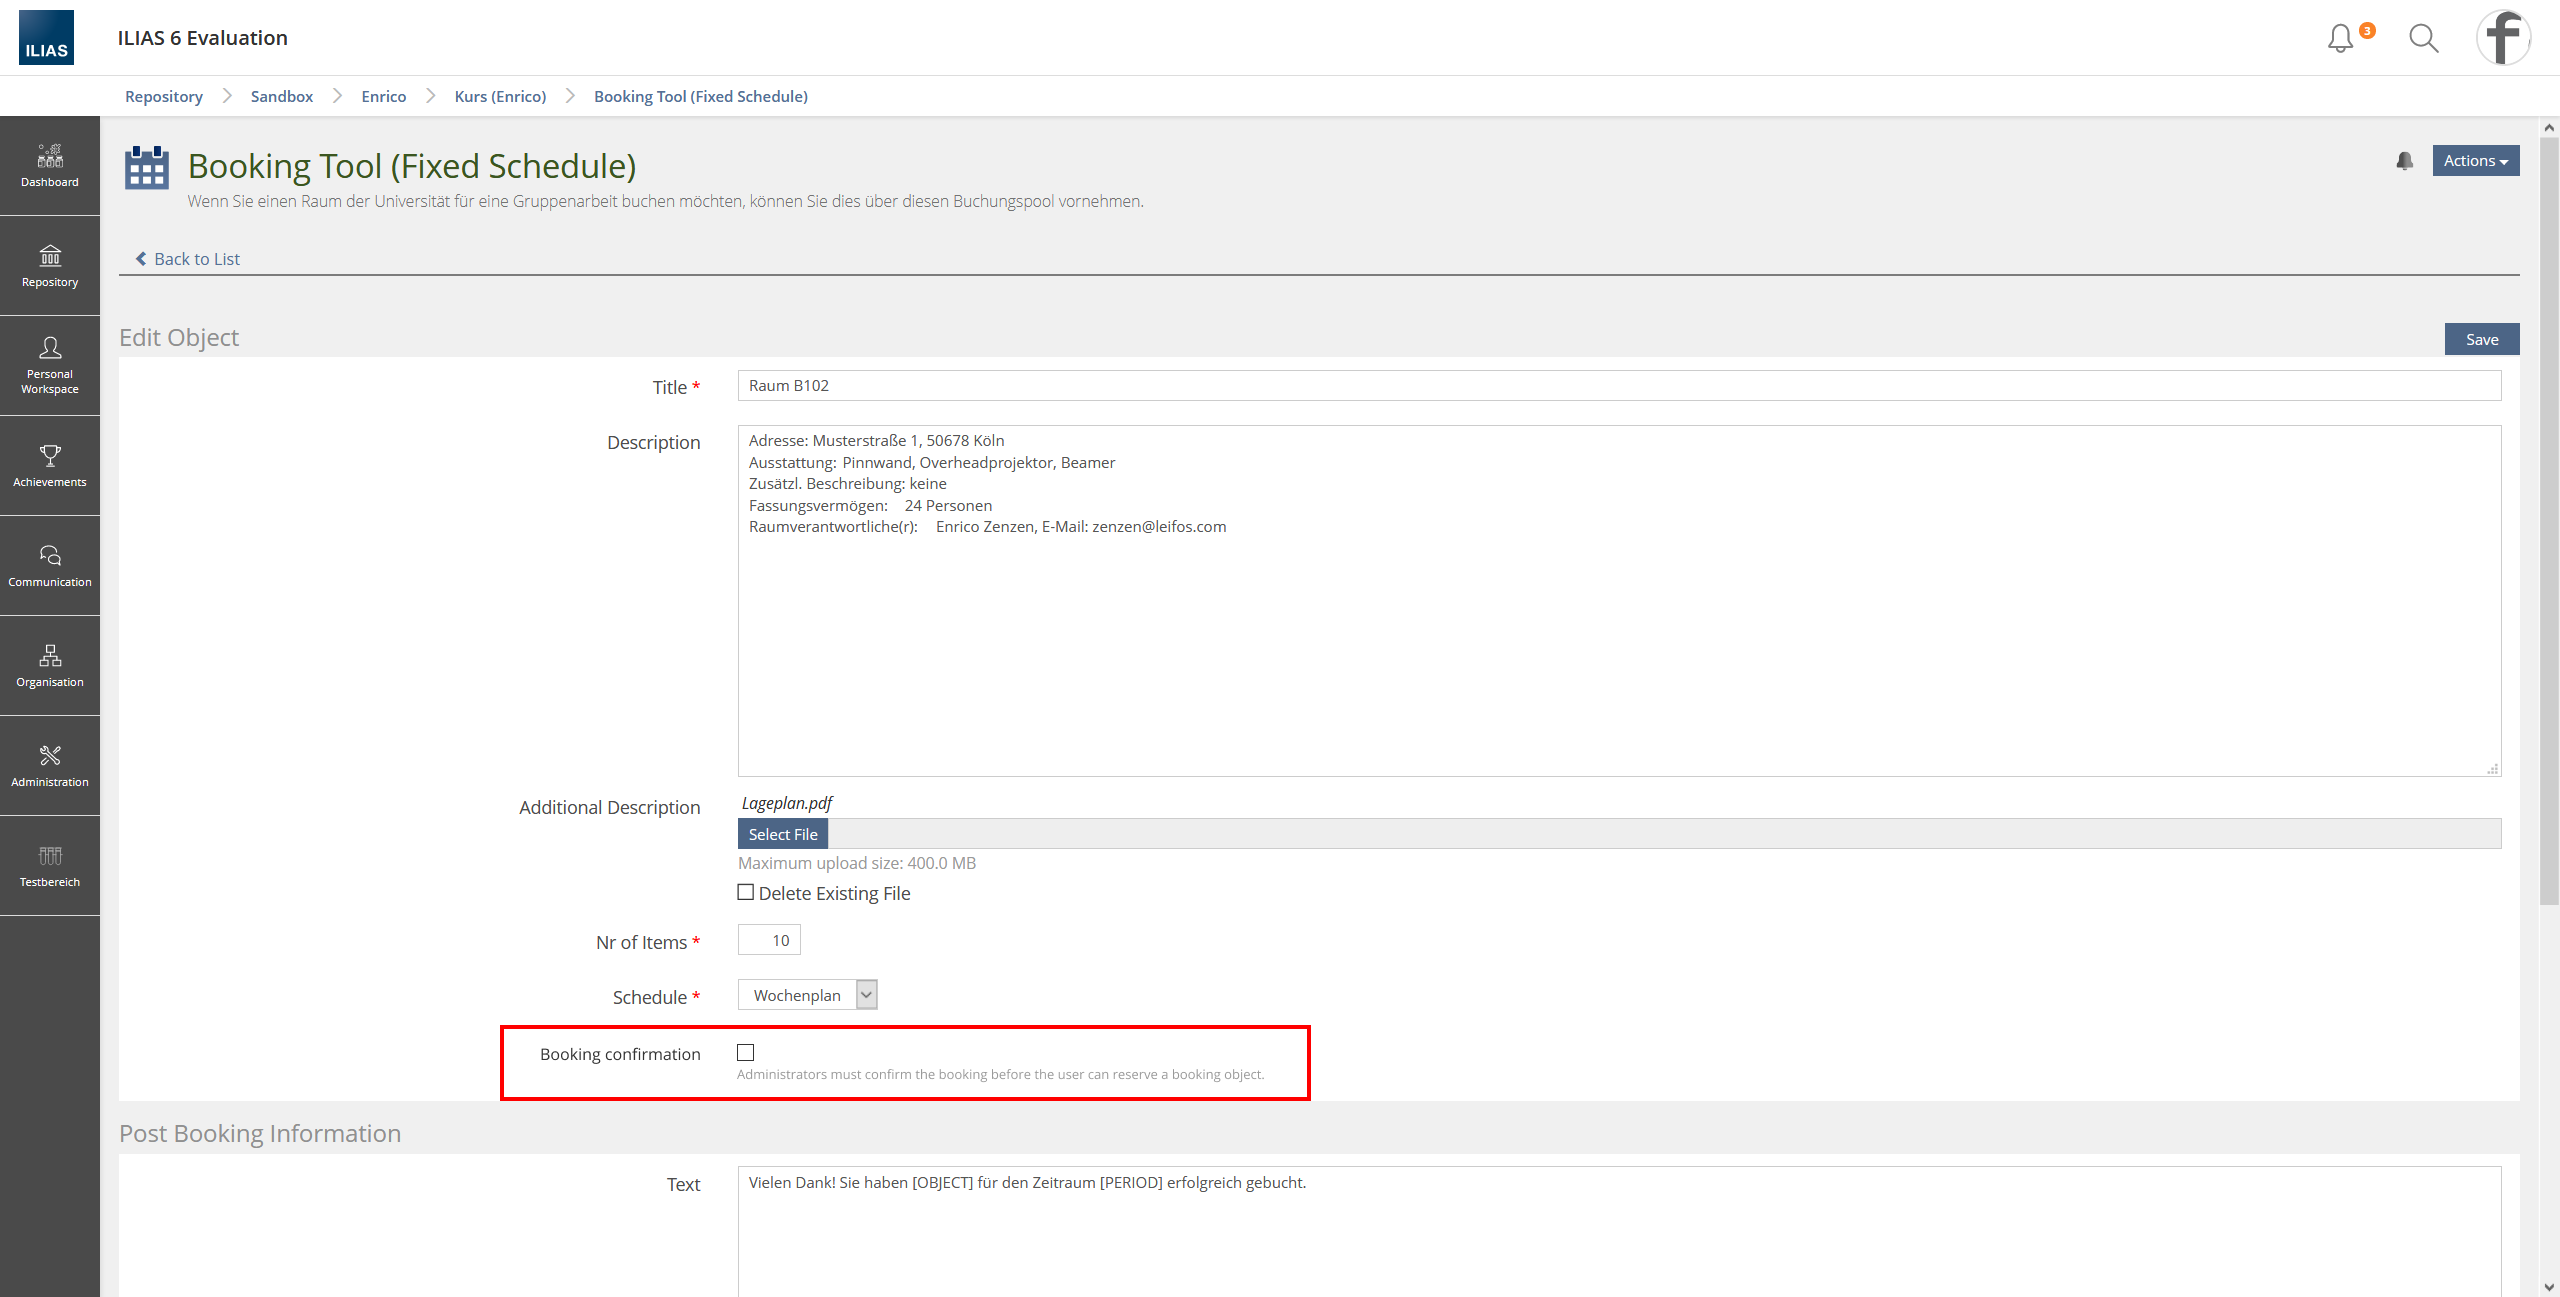
Task: Click the Title input field
Action: (1619, 386)
